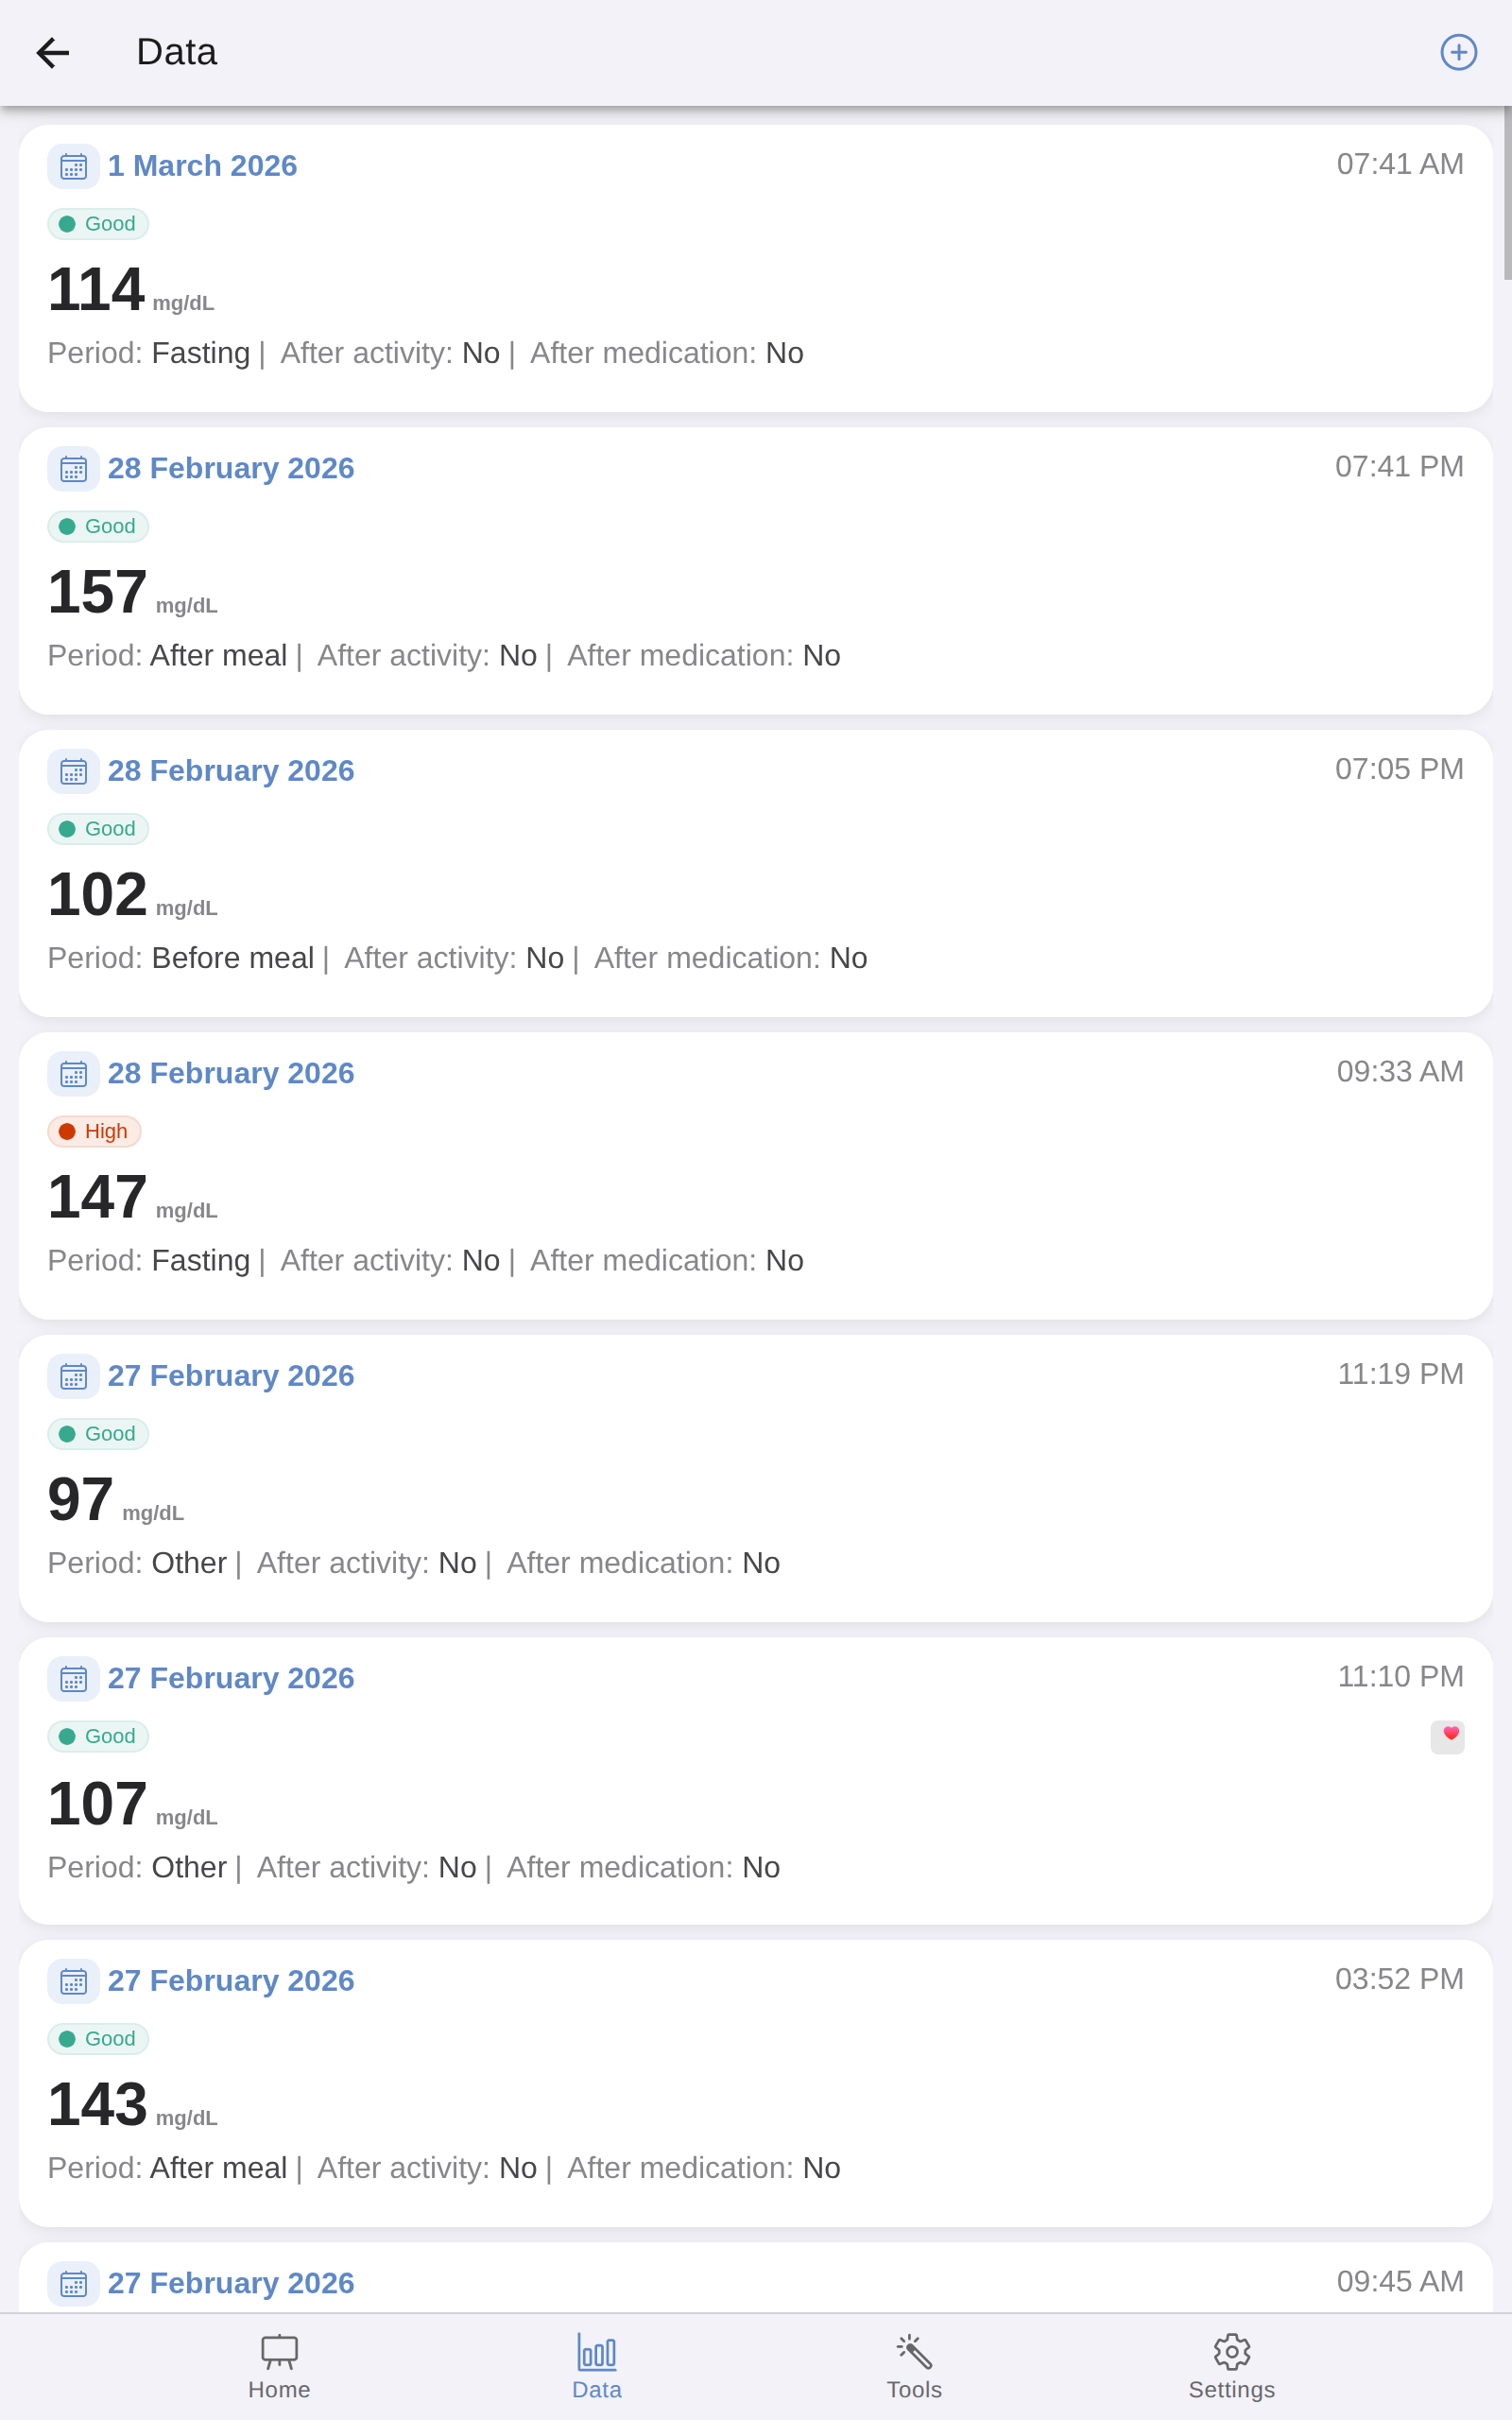Click the 28 February 2026 07:05 PM date
Viewport: 1512px width, 2420px height.
click(230, 771)
